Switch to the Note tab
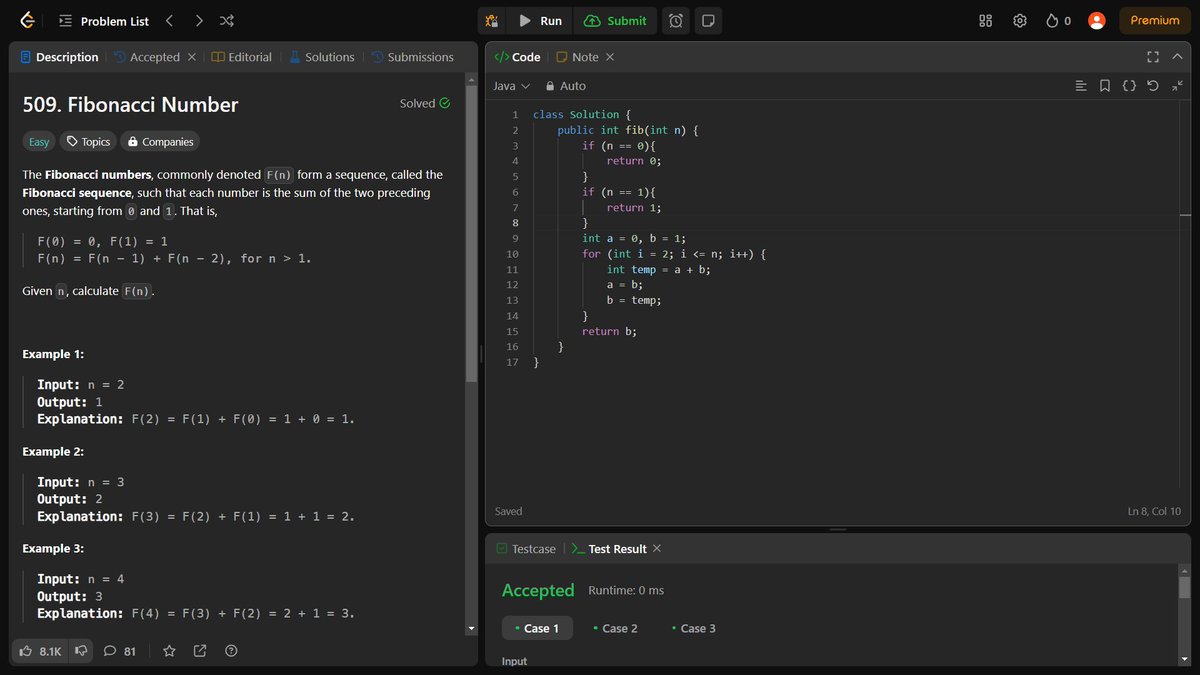1200x675 pixels. (577, 57)
